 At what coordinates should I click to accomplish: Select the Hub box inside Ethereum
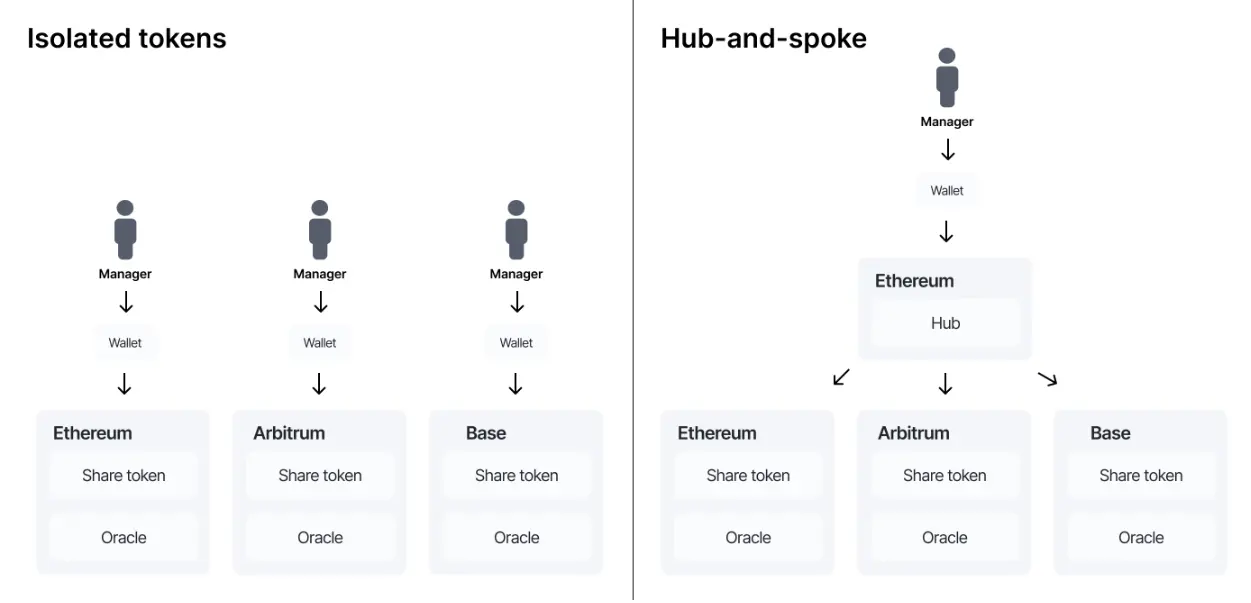[x=945, y=323]
